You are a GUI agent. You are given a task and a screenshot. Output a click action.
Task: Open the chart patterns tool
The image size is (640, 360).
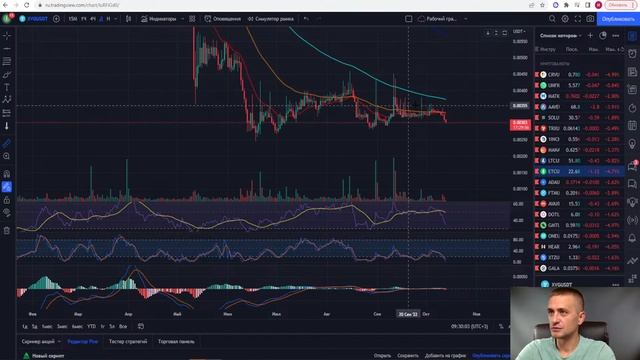tap(7, 100)
